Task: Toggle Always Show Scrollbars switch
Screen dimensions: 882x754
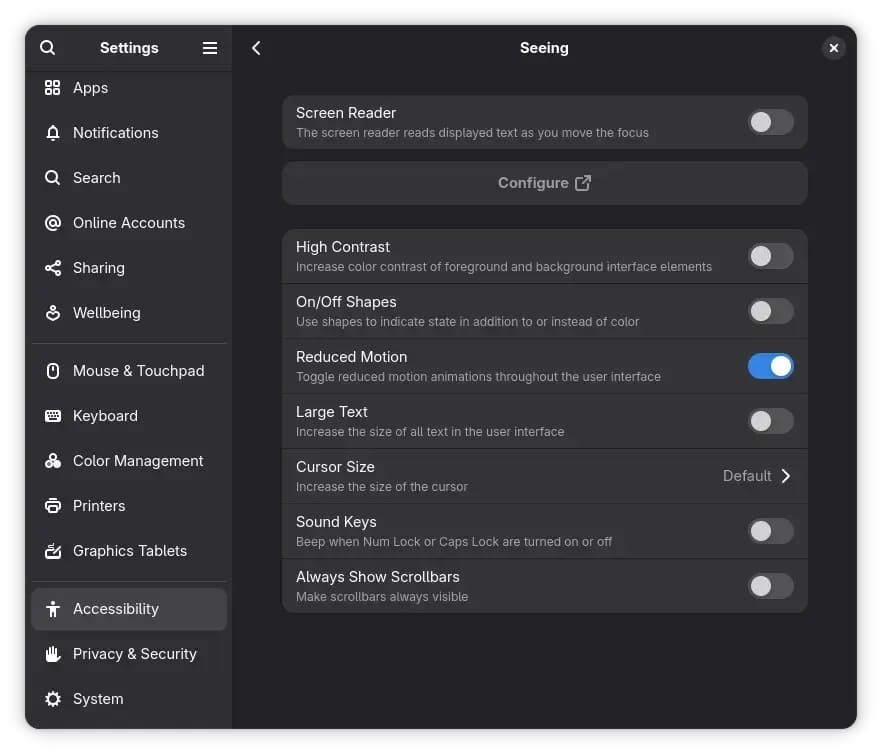Action: click(770, 586)
